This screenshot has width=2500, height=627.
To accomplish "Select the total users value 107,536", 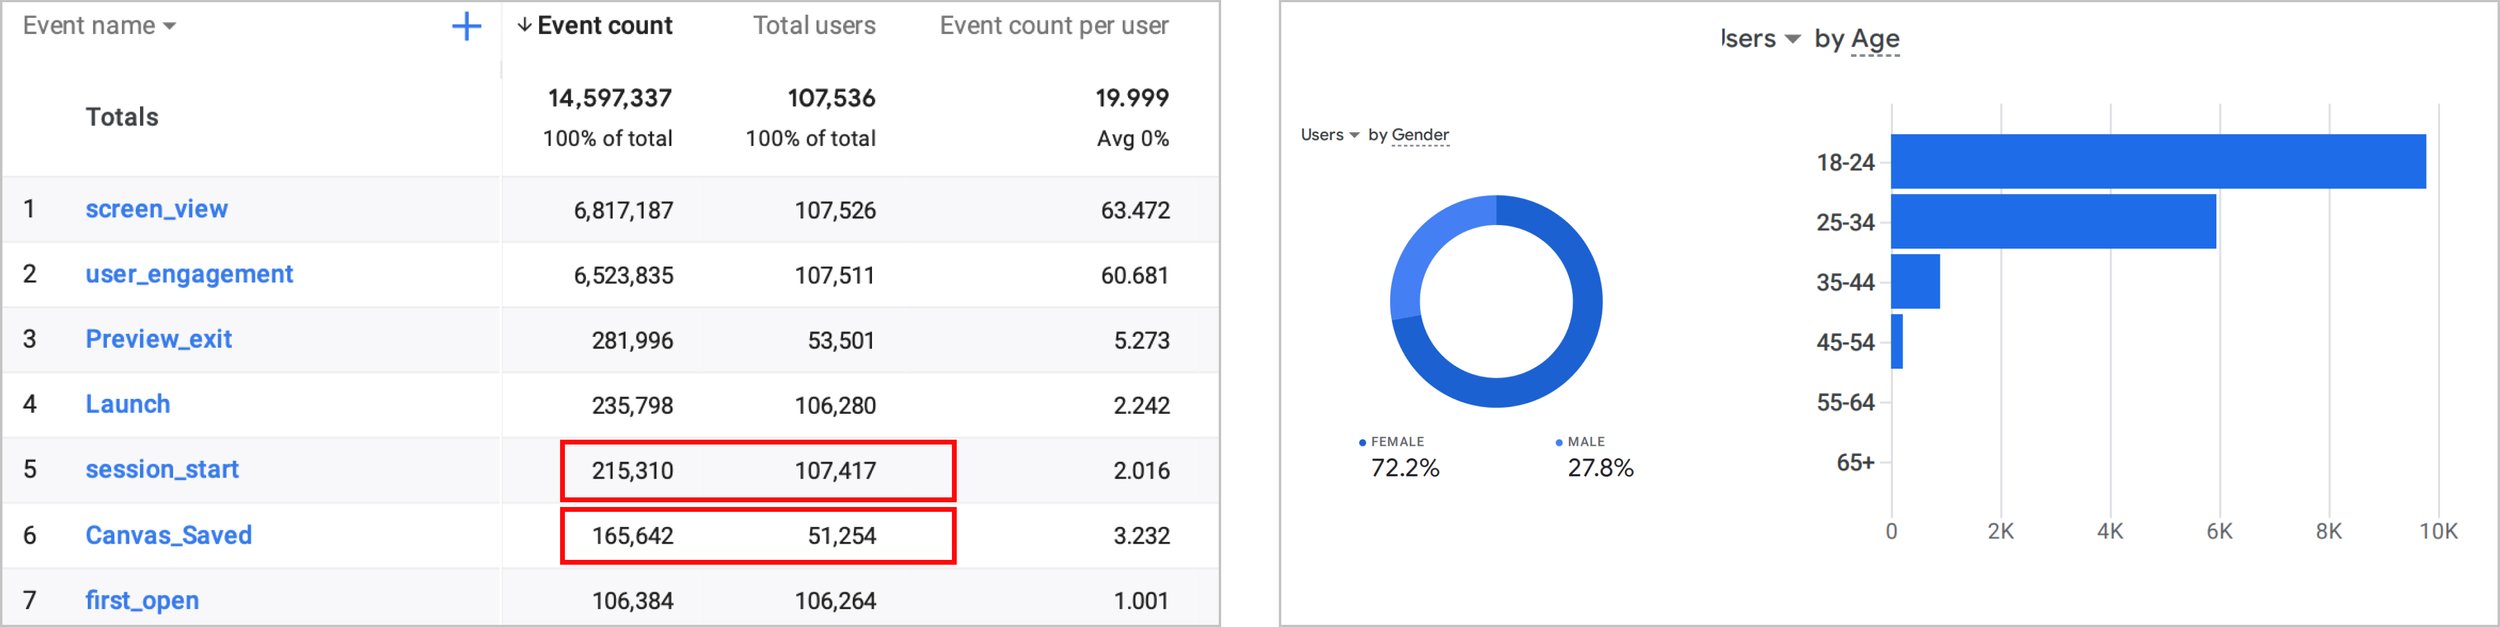I will point(831,98).
